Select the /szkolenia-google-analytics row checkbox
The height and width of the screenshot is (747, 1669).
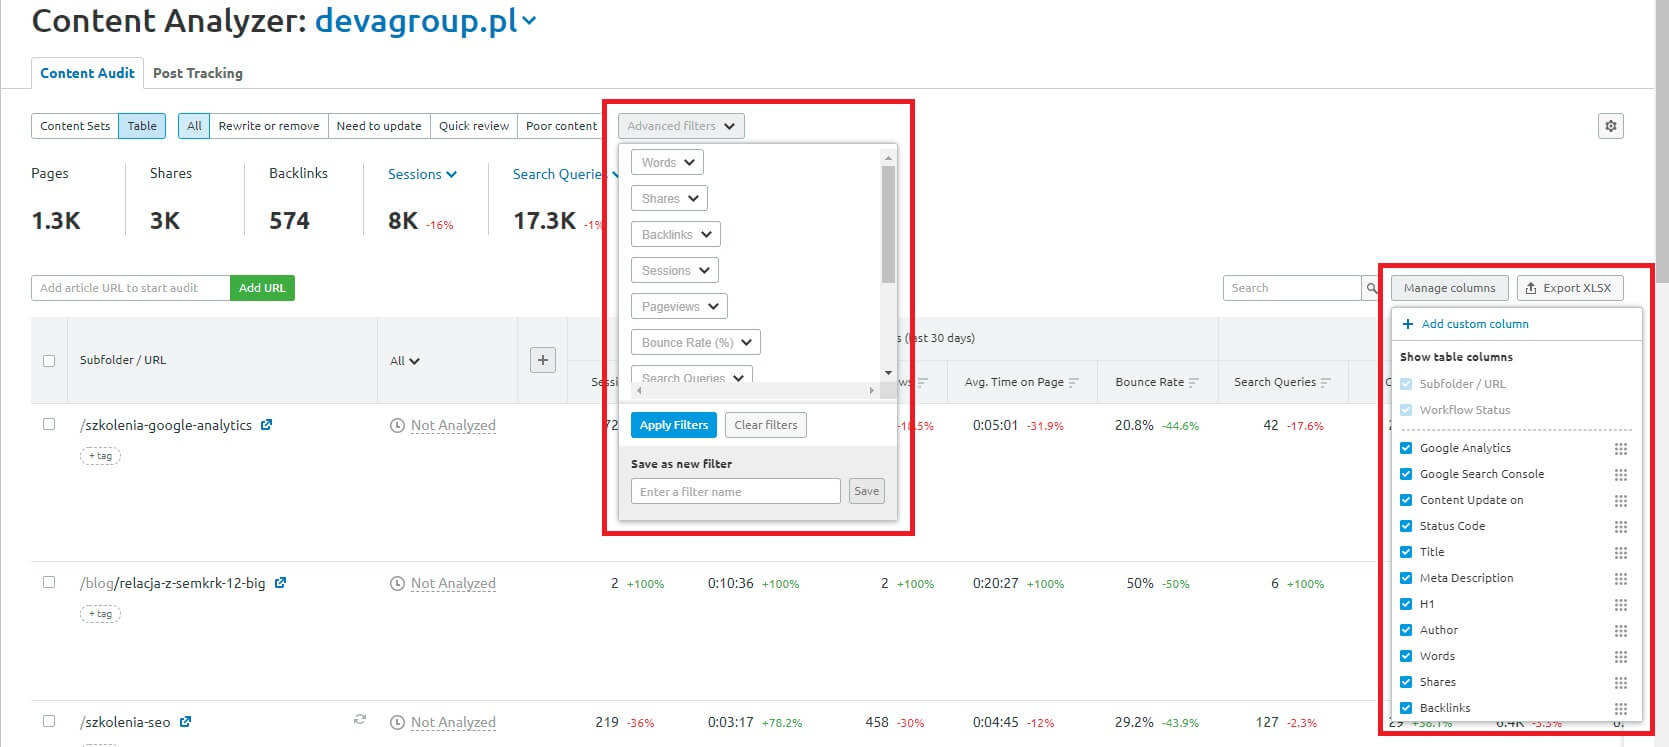[x=49, y=424]
